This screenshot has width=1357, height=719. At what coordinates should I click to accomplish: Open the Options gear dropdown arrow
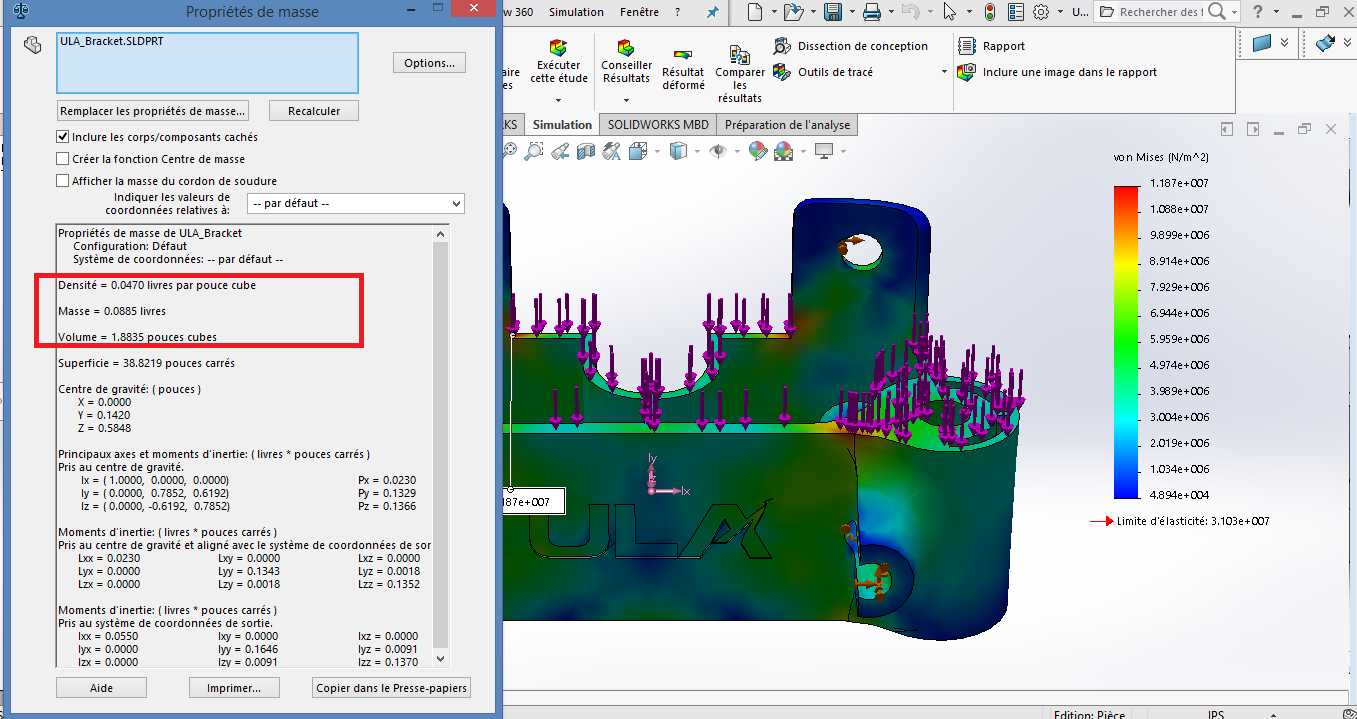click(x=1059, y=12)
